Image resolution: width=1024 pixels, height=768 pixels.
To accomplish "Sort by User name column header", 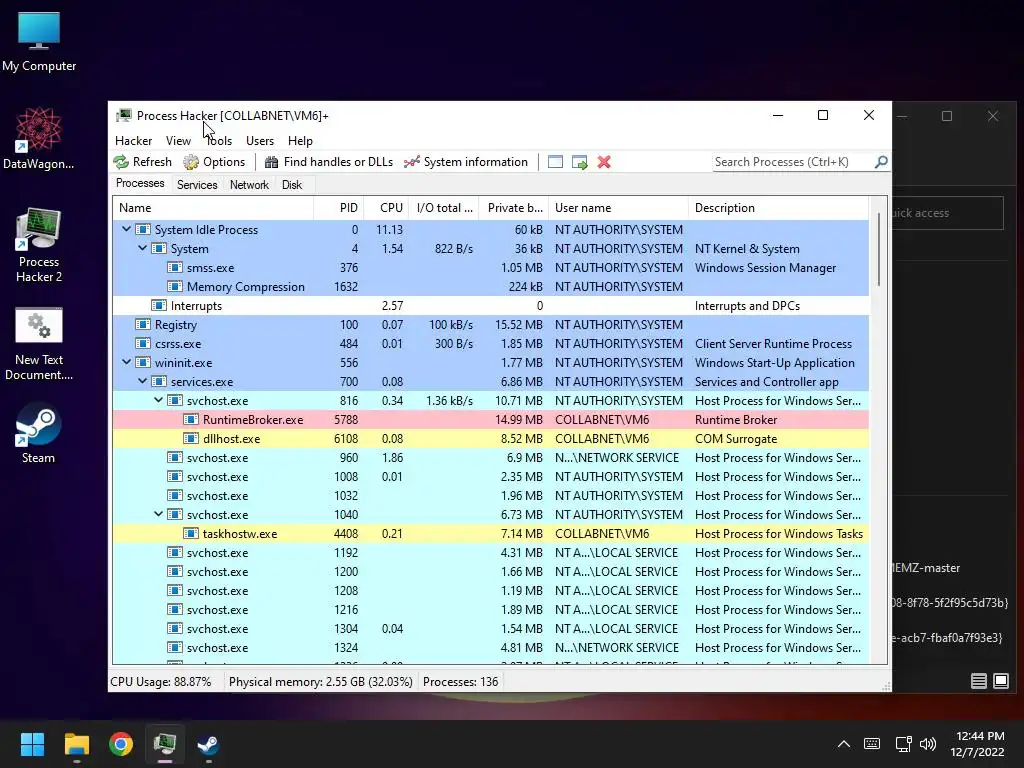I will point(618,208).
